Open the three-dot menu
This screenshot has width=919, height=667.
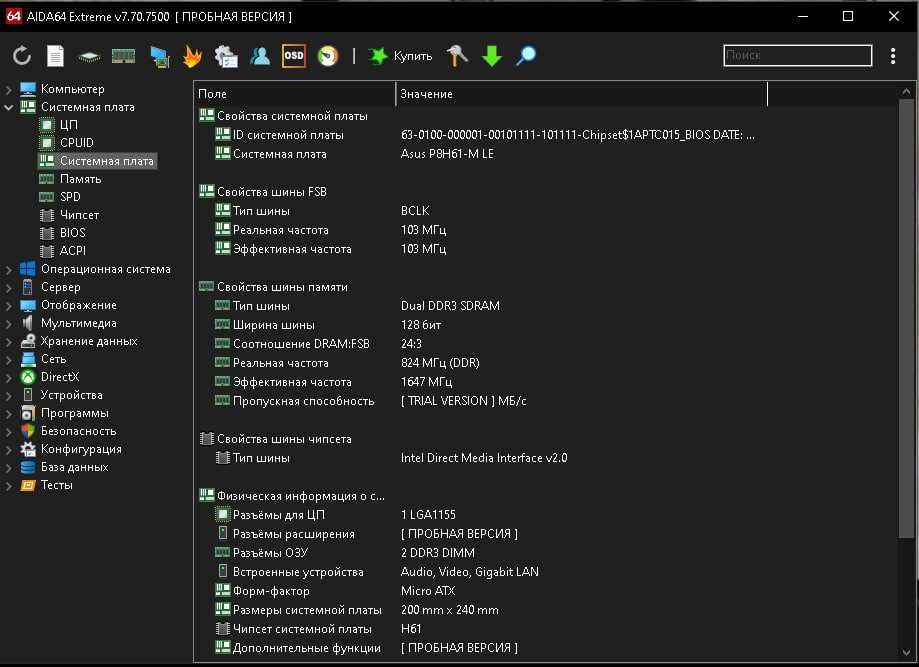point(893,56)
